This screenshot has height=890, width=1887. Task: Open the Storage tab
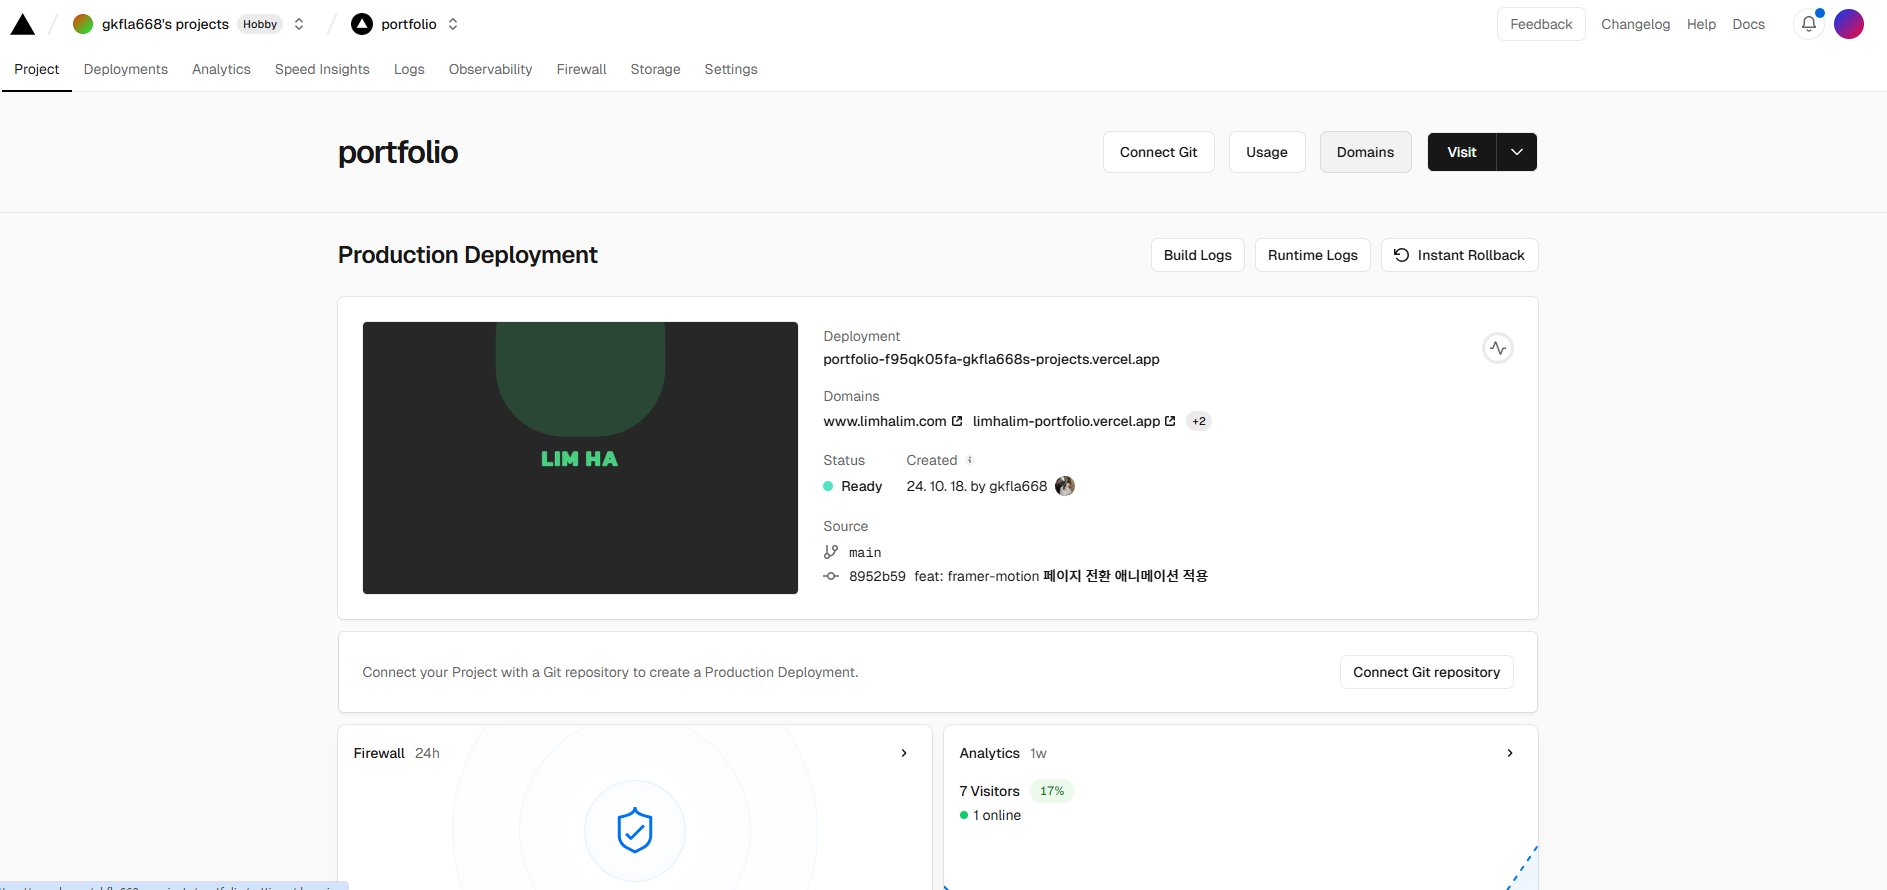point(655,69)
